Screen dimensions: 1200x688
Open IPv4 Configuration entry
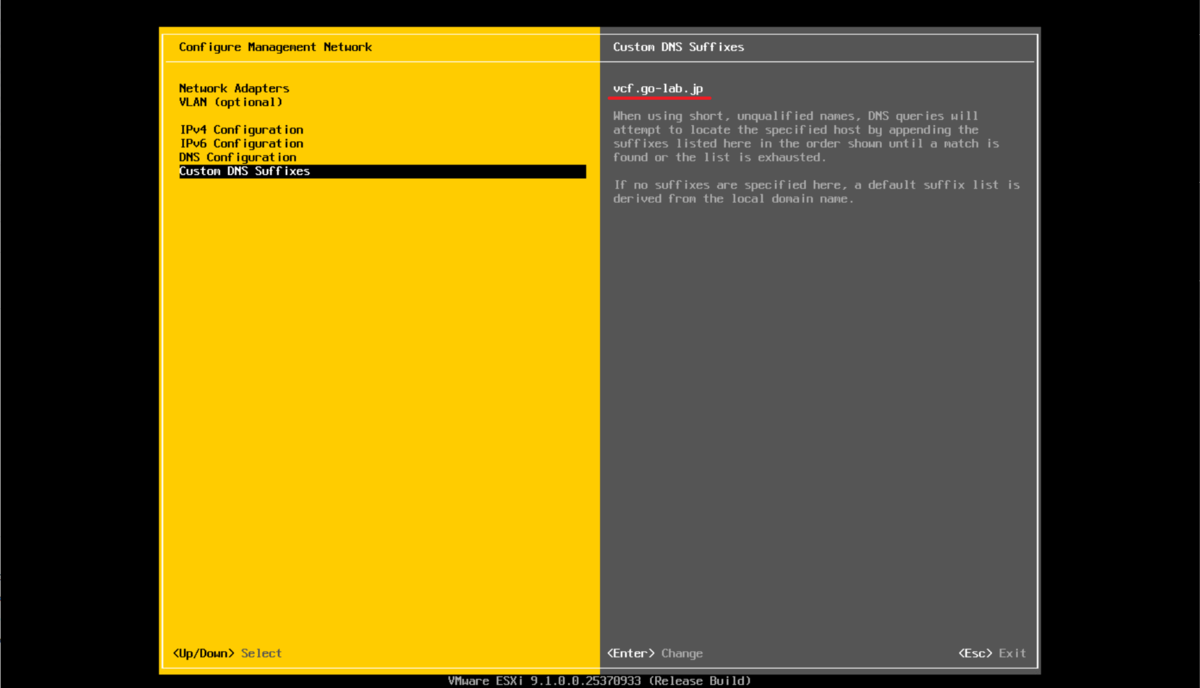point(241,130)
